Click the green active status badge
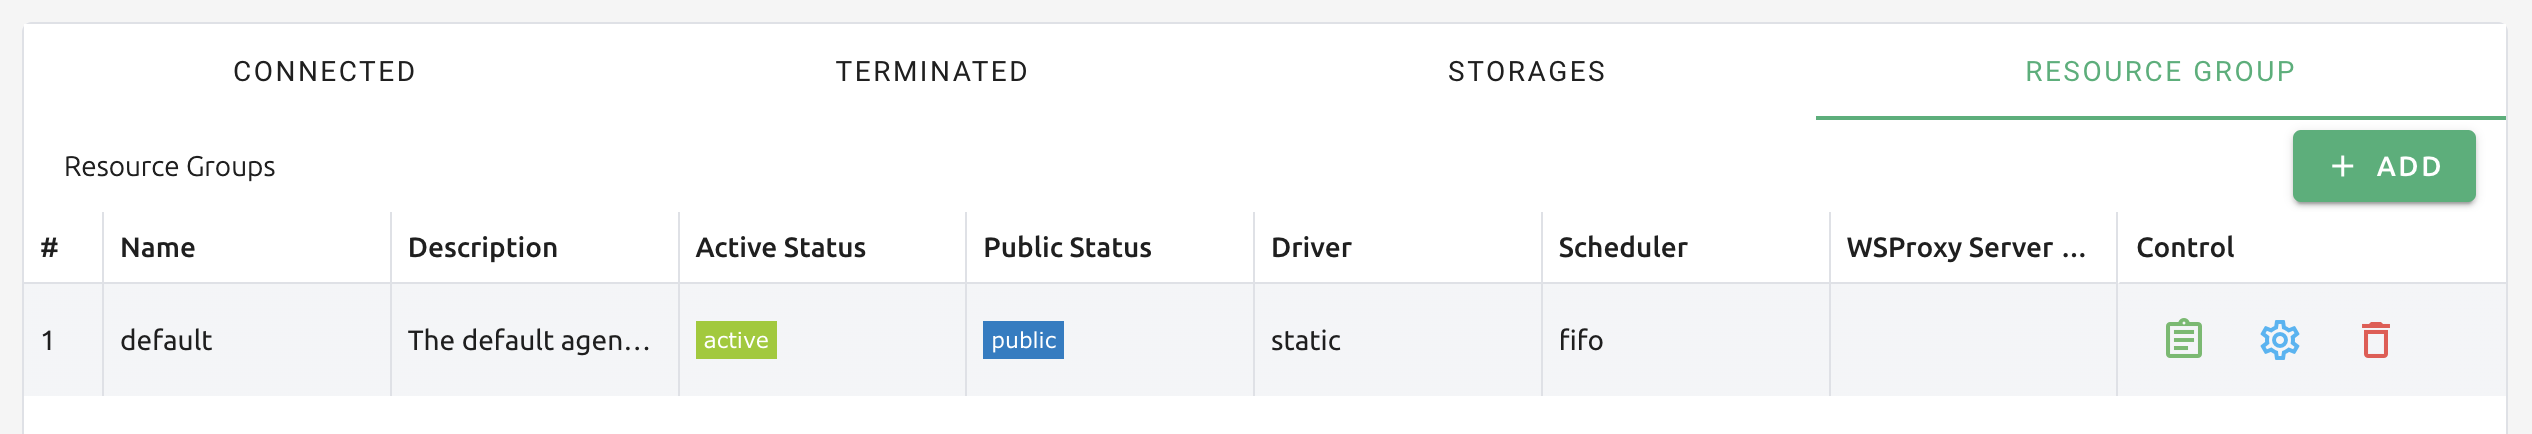The height and width of the screenshot is (434, 2532). (x=736, y=340)
